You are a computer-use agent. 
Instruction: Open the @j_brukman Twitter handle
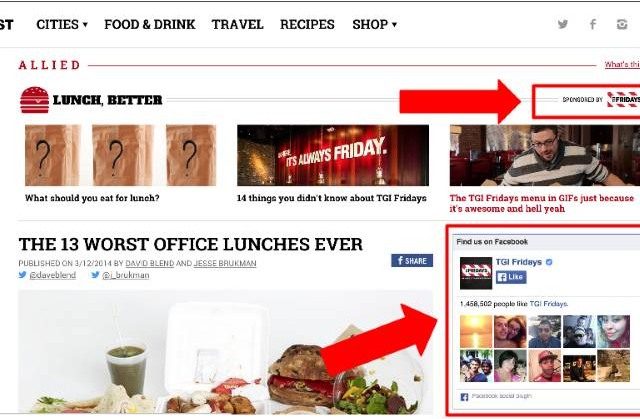(125, 275)
